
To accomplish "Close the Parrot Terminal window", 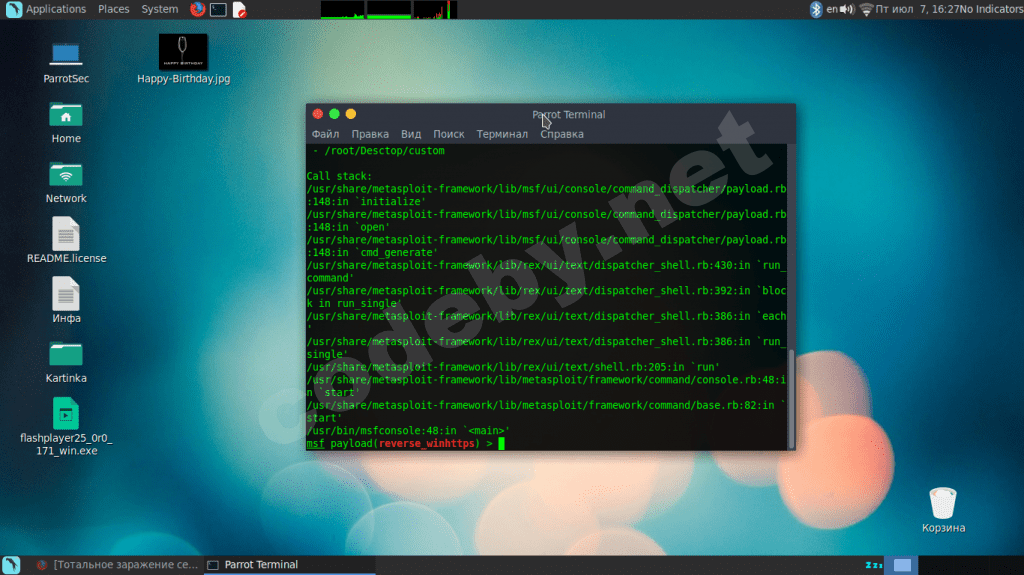I will 318,114.
